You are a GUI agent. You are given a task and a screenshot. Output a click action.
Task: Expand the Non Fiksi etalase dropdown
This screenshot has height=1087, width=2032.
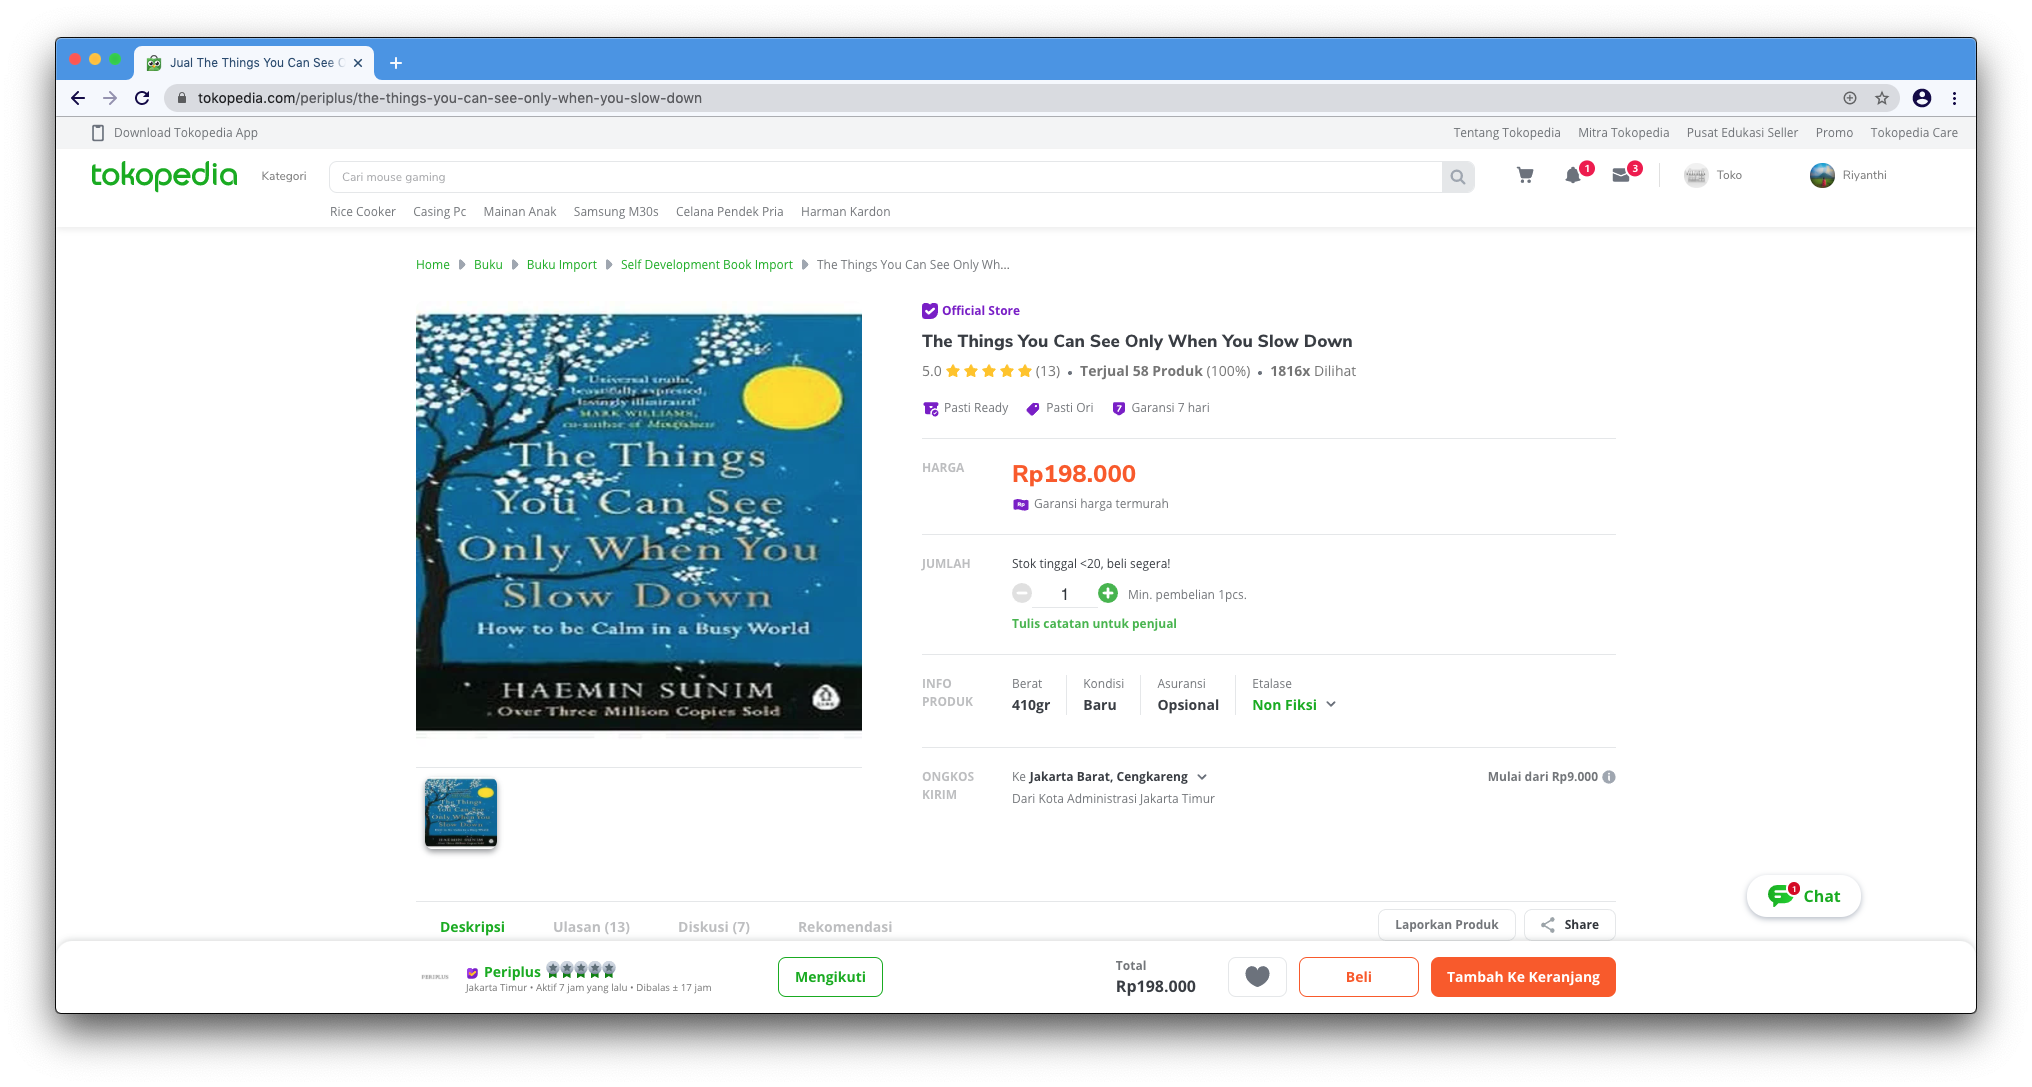pyautogui.click(x=1294, y=705)
